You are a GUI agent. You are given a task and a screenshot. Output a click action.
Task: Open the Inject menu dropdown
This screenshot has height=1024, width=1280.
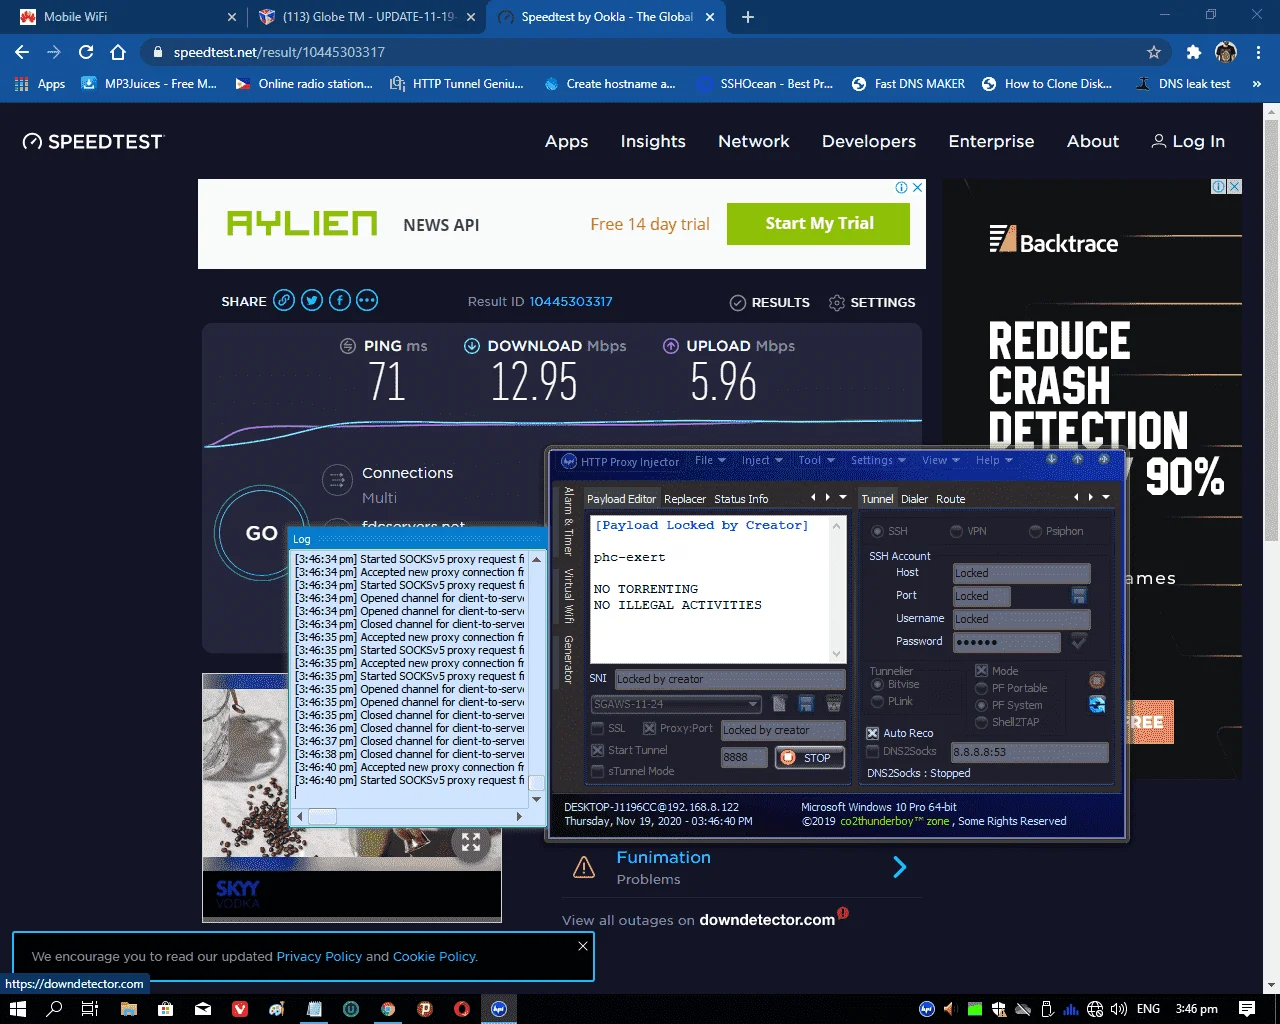pos(762,460)
